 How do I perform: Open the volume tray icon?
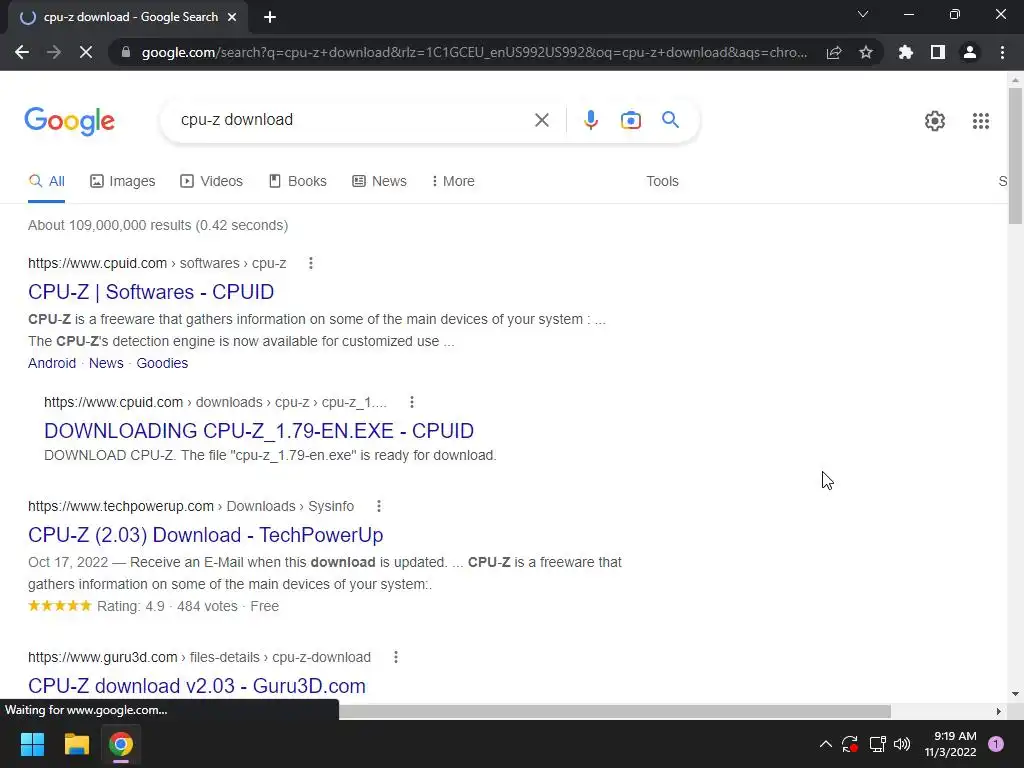click(902, 744)
